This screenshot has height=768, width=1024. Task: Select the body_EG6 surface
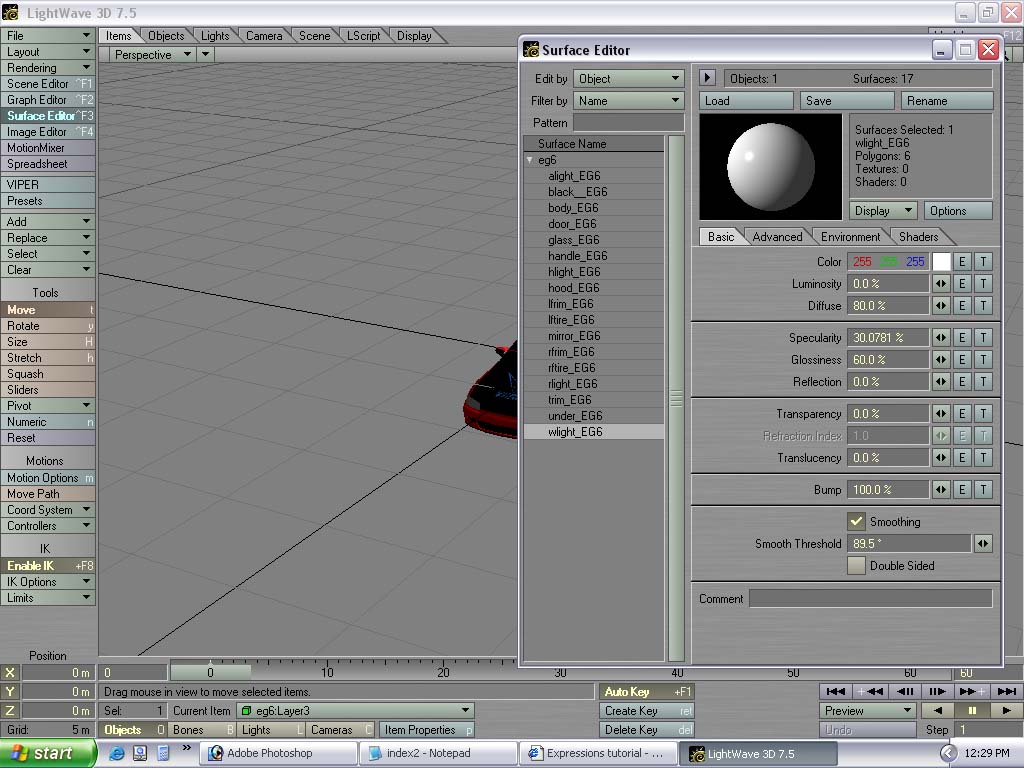(x=594, y=208)
